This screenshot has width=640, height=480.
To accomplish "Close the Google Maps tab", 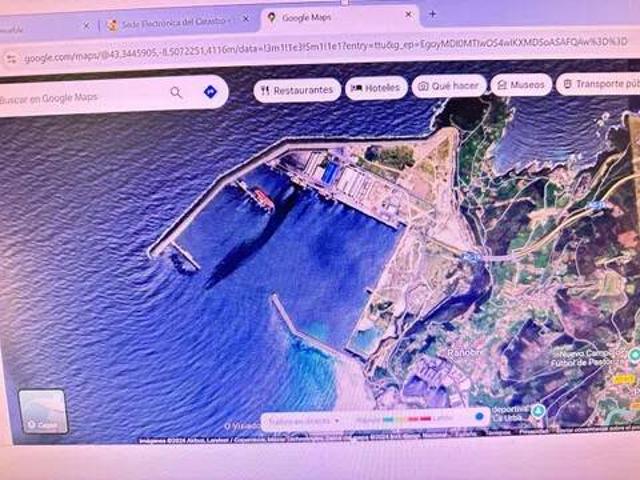I will click(x=408, y=16).
